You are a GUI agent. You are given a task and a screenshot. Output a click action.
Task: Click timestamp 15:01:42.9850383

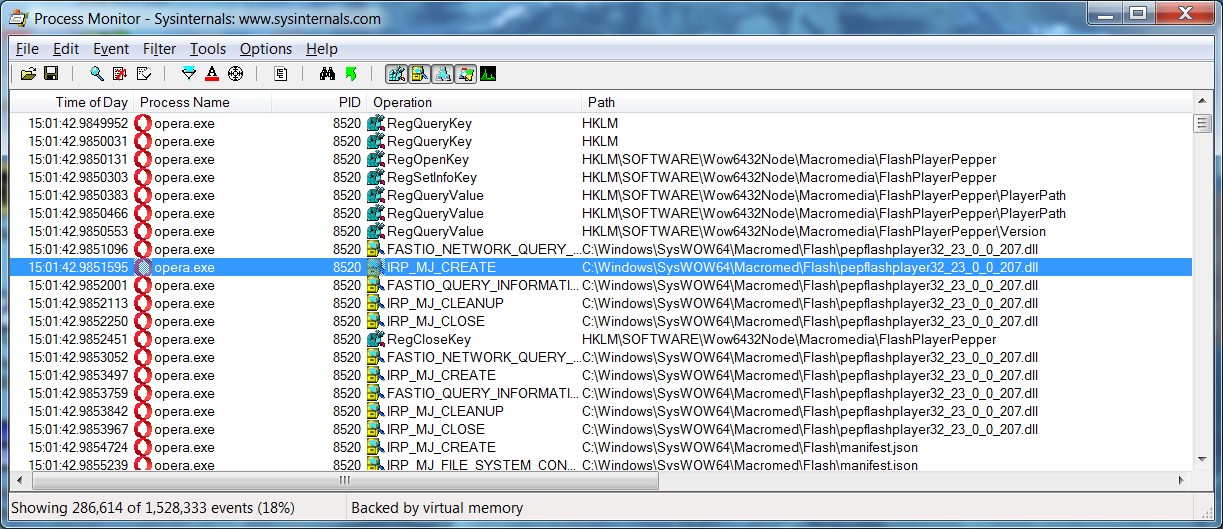coord(78,195)
